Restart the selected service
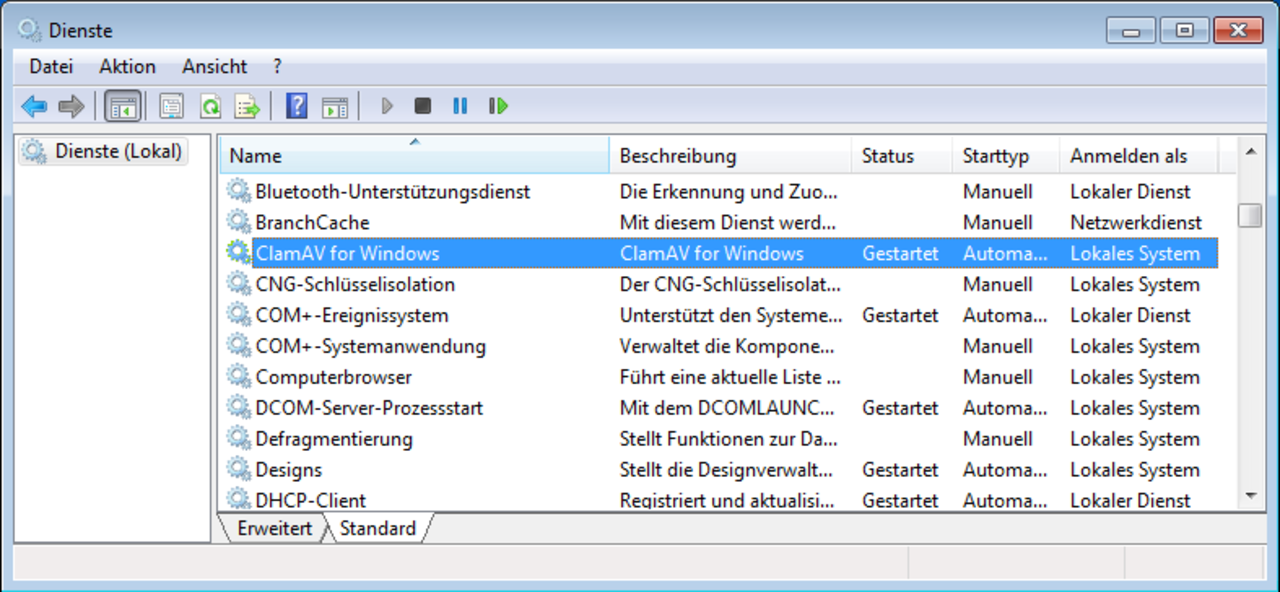The image size is (1280, 592). tap(498, 106)
